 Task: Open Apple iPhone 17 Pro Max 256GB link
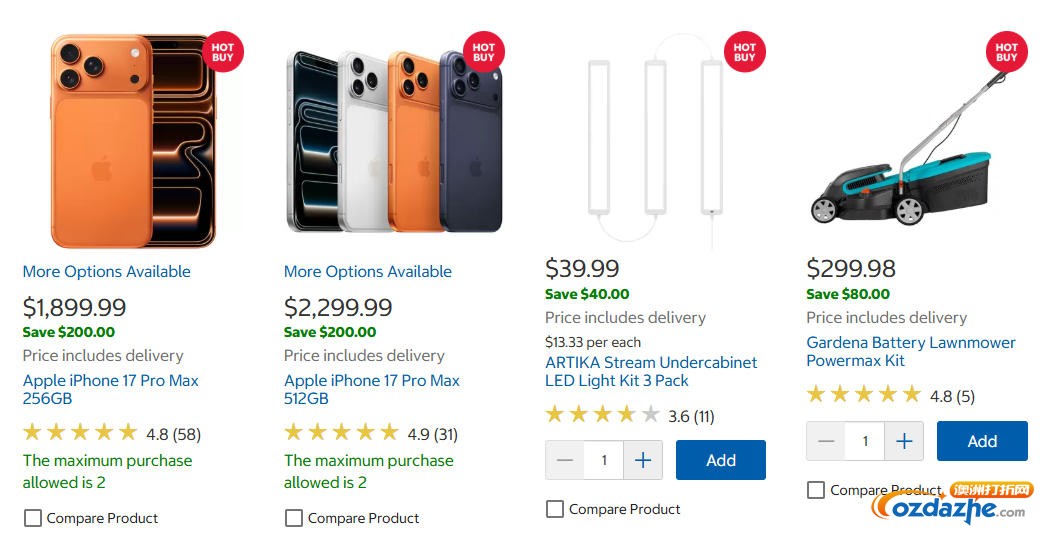pyautogui.click(x=110, y=389)
